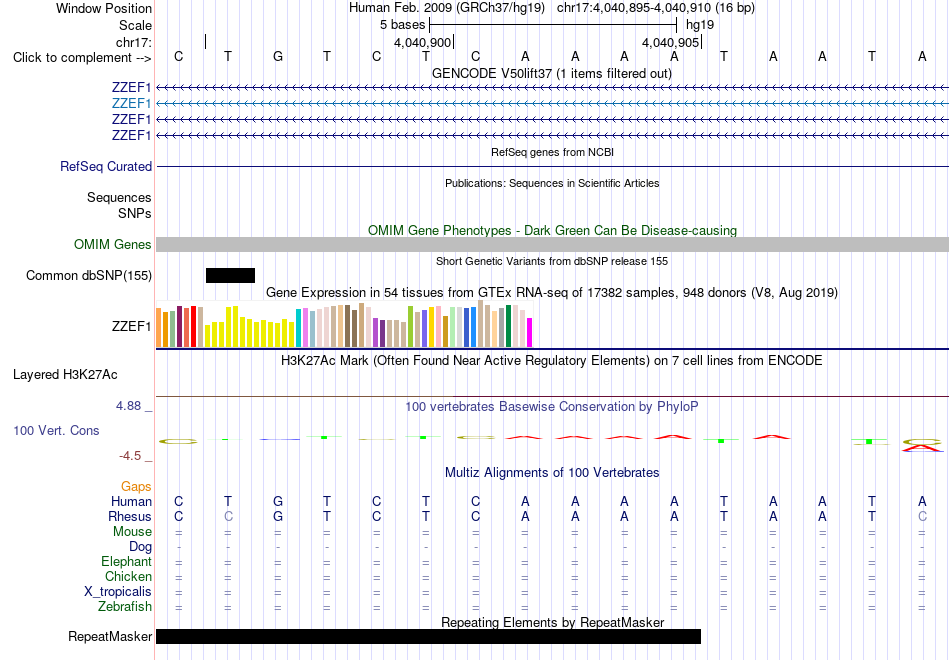Open the GTEx Gene Expression track title

point(552,293)
